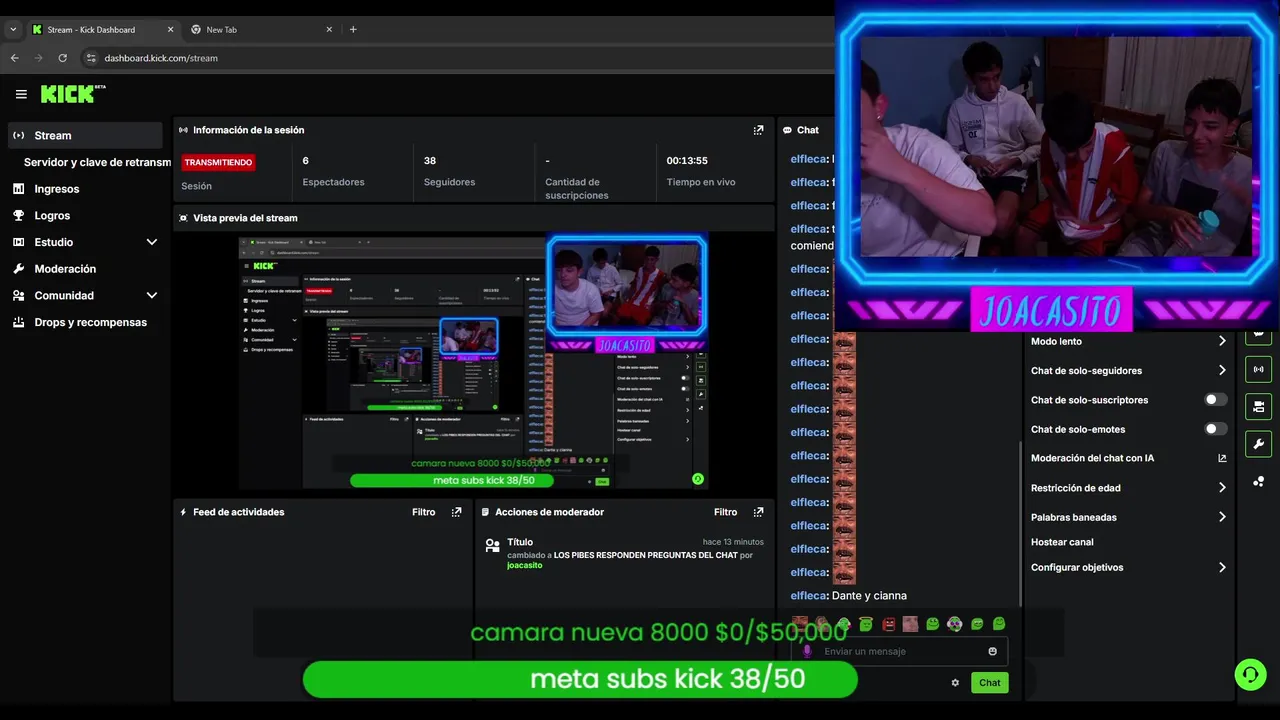Click the chat panel scrollbar

tap(1020, 522)
